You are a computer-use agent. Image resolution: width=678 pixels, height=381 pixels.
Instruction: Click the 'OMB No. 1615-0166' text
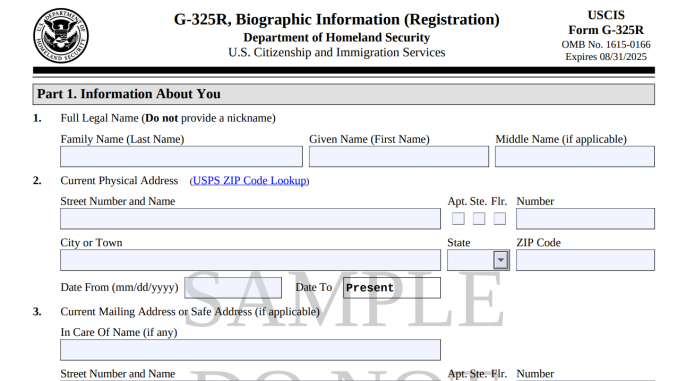point(606,45)
